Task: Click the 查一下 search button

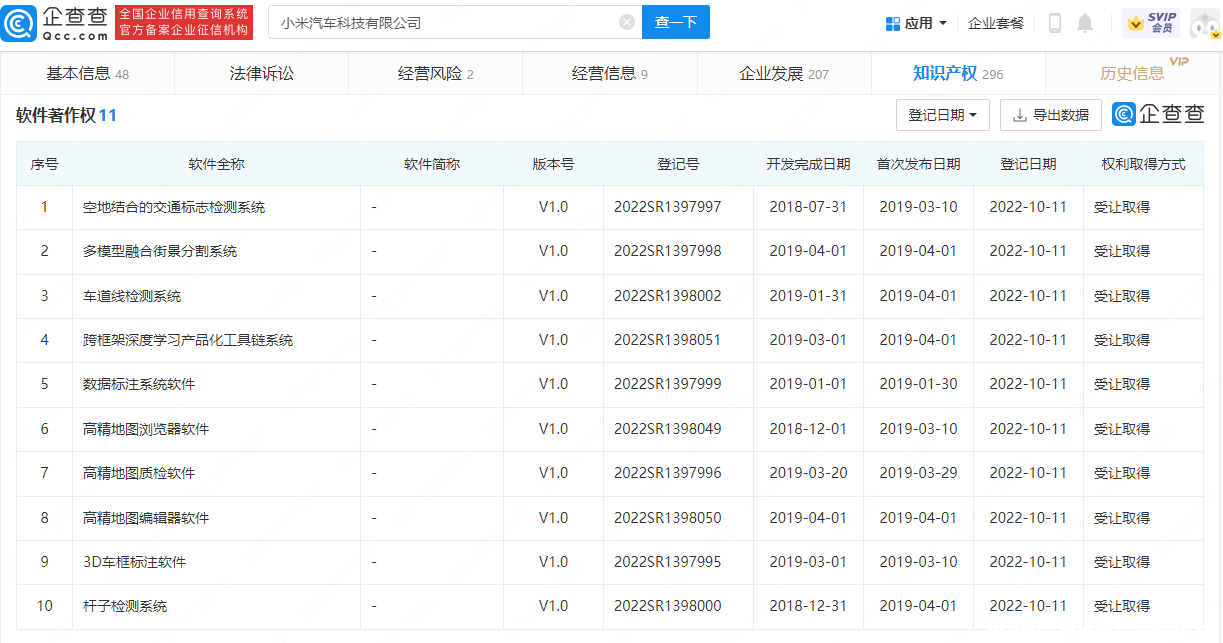Action: pos(676,22)
